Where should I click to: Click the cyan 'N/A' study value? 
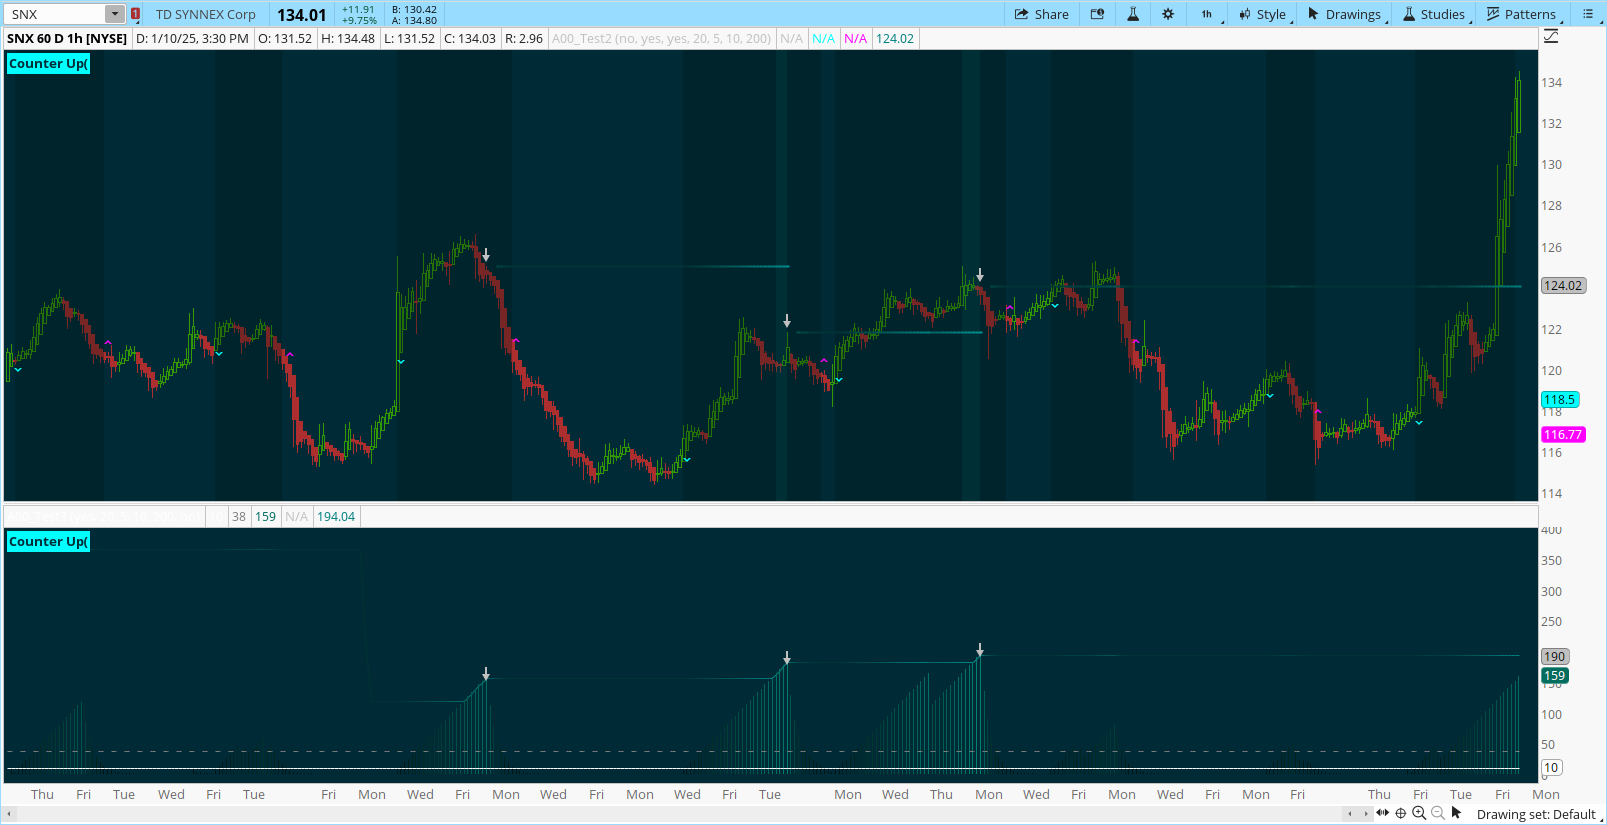[x=824, y=38]
